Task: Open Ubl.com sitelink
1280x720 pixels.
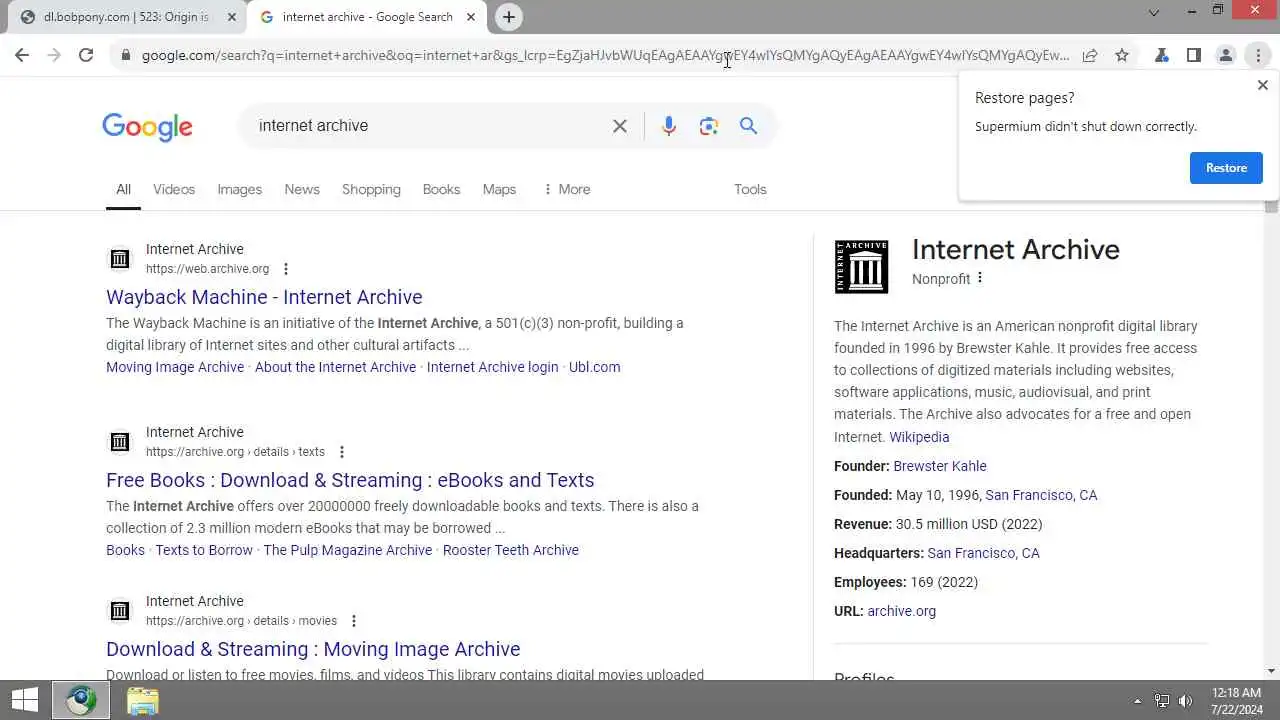Action: pos(594,367)
